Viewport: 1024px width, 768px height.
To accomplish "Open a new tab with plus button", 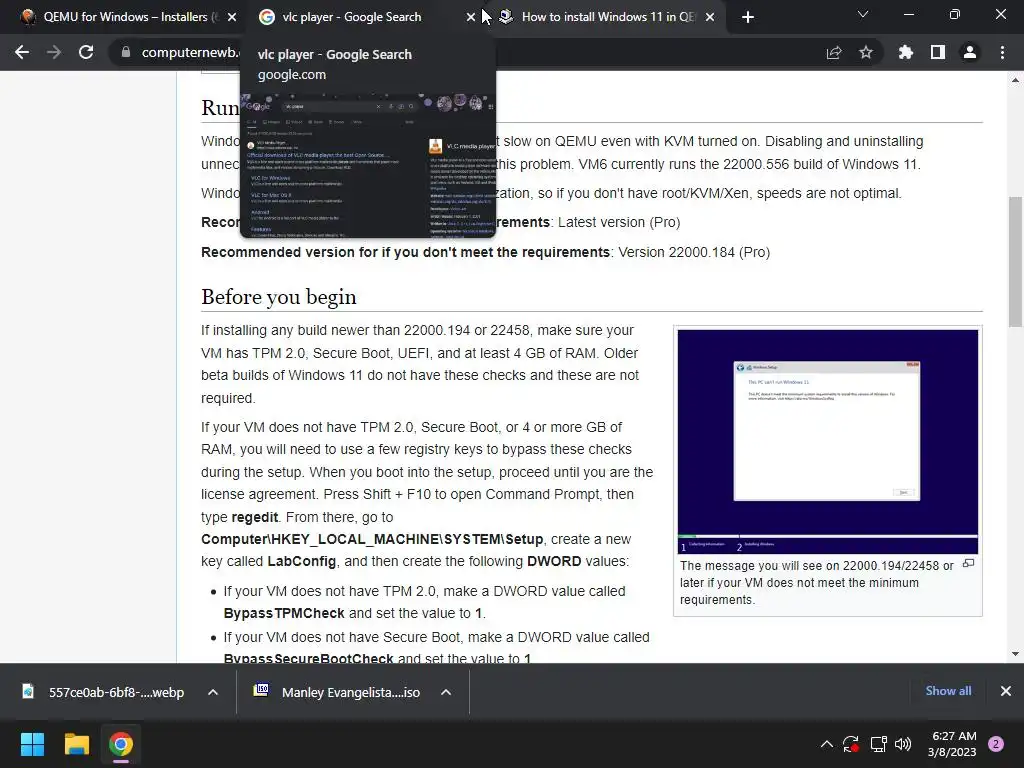I will (748, 17).
